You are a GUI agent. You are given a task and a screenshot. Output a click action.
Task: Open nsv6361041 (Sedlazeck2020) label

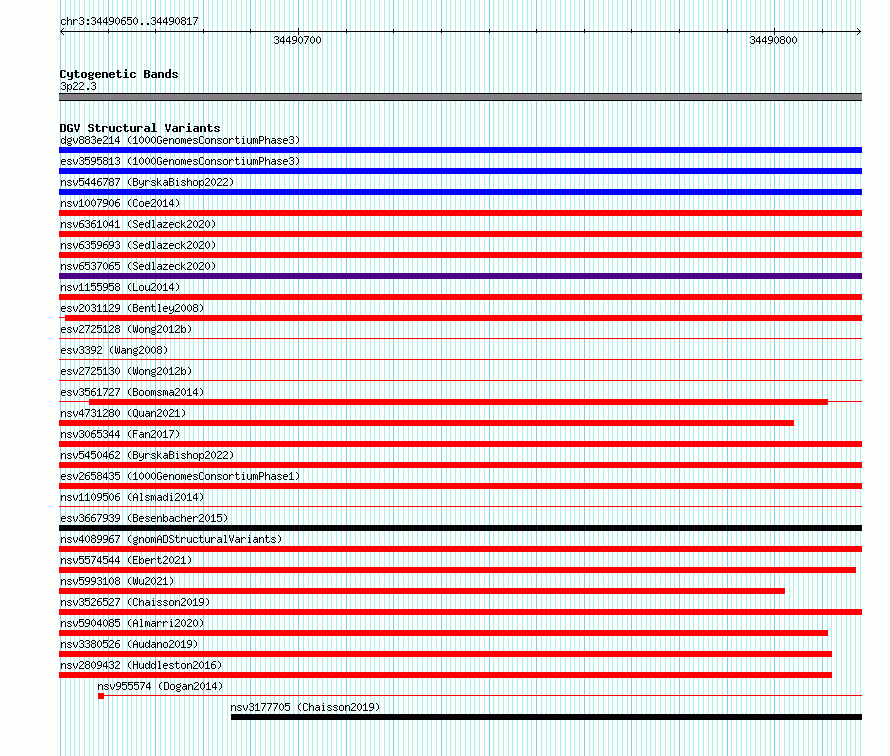coord(138,224)
